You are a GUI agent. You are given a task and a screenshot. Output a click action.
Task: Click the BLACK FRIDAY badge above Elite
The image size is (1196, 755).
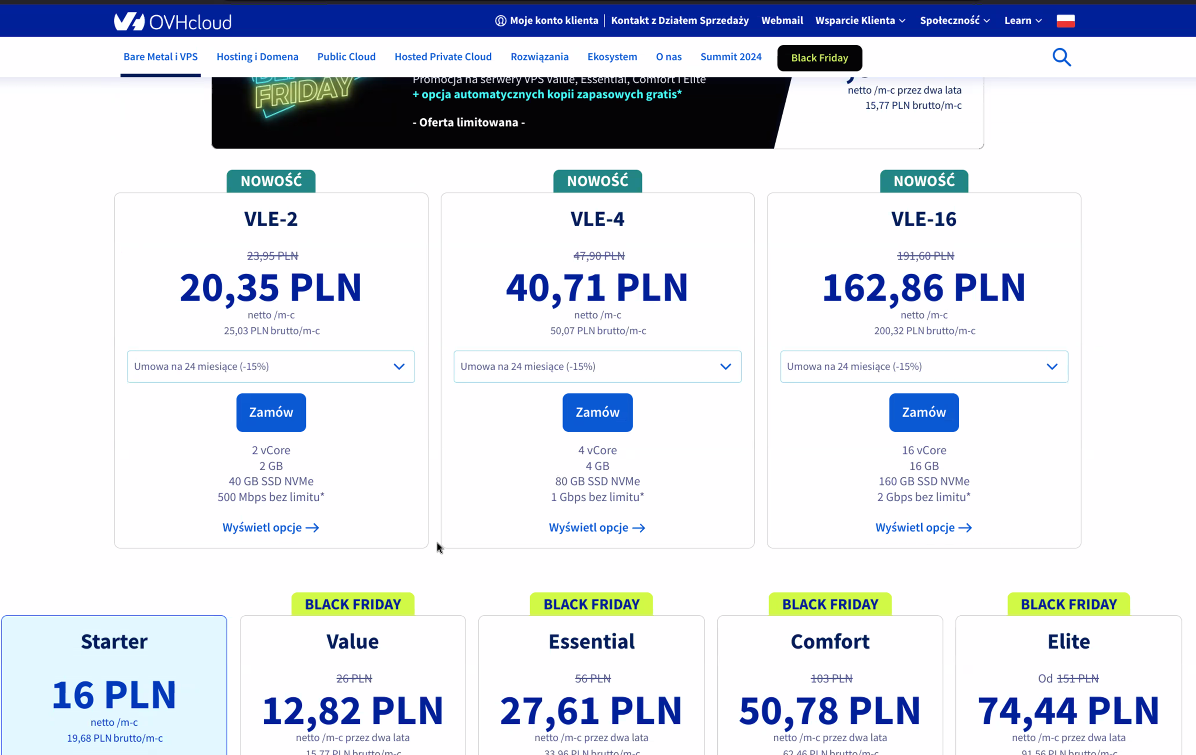point(1069,604)
